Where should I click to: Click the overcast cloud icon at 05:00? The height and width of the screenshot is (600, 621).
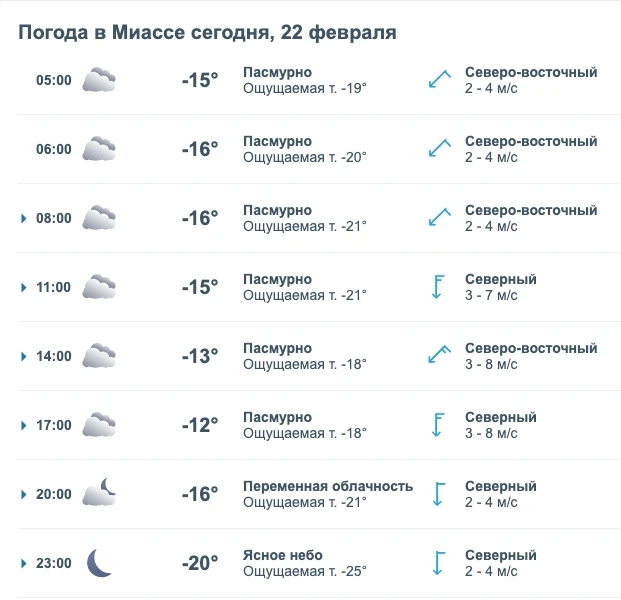99,80
